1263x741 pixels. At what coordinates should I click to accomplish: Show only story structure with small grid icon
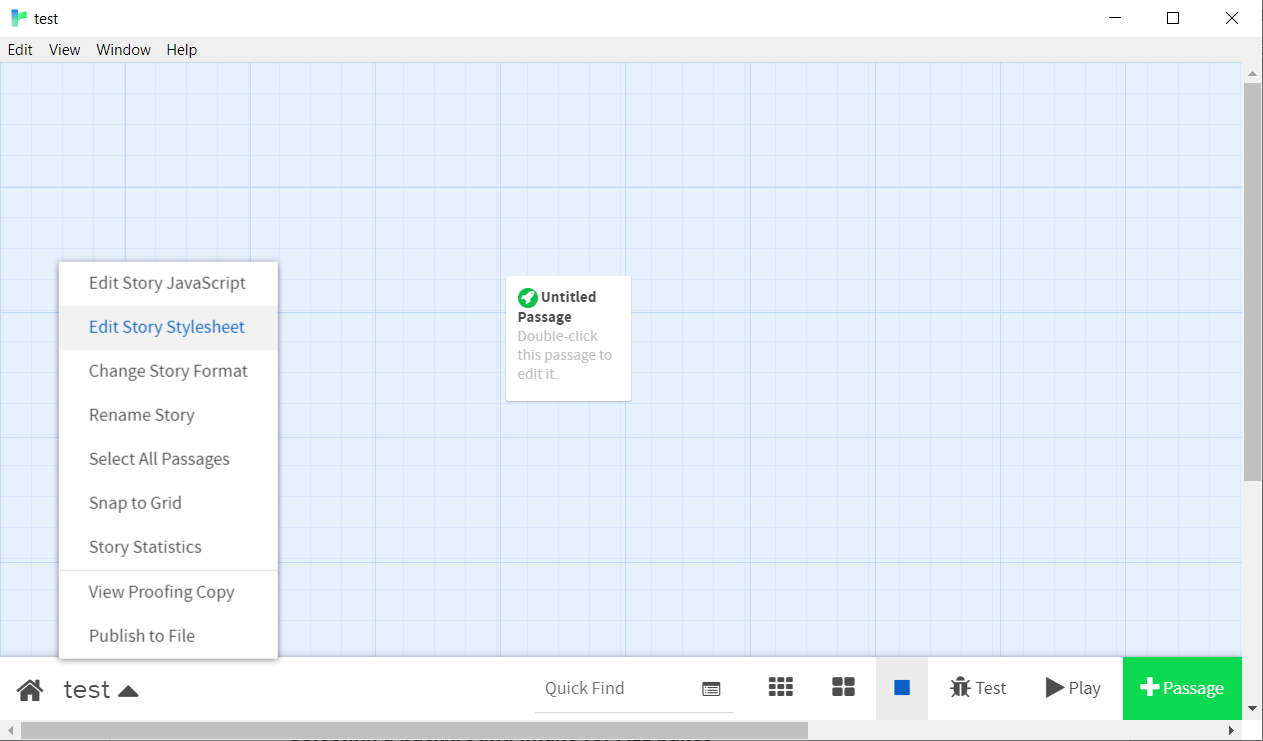(x=781, y=687)
